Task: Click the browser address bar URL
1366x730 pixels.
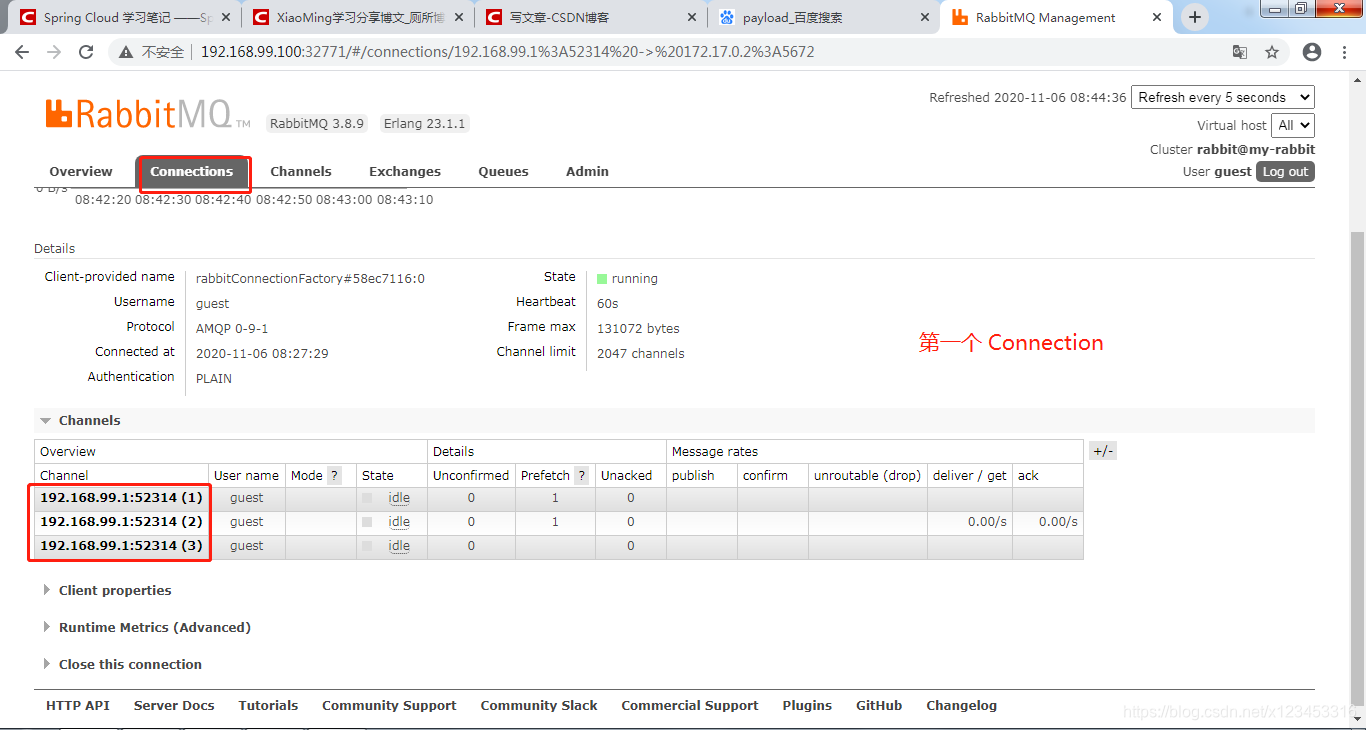Action: point(507,52)
